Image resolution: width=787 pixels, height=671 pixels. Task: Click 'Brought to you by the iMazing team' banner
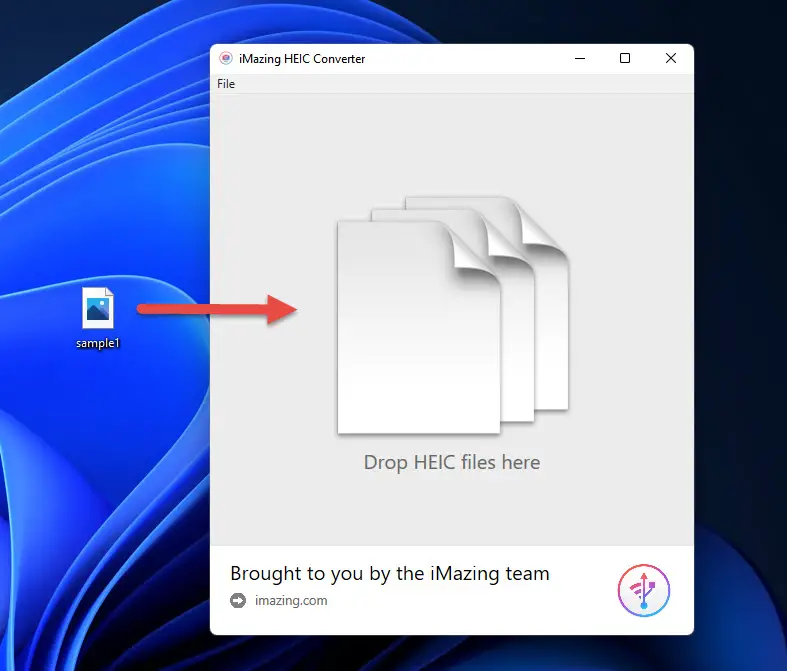point(389,574)
